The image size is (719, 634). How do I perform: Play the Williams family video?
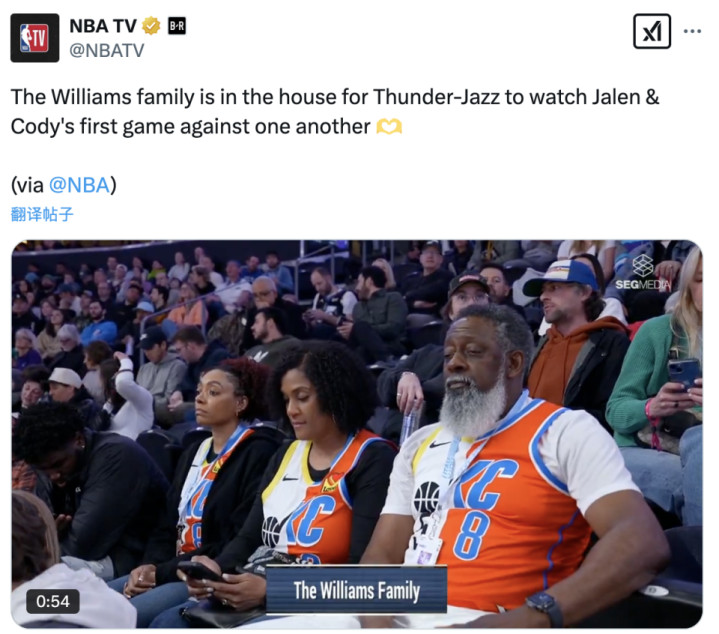(x=357, y=434)
